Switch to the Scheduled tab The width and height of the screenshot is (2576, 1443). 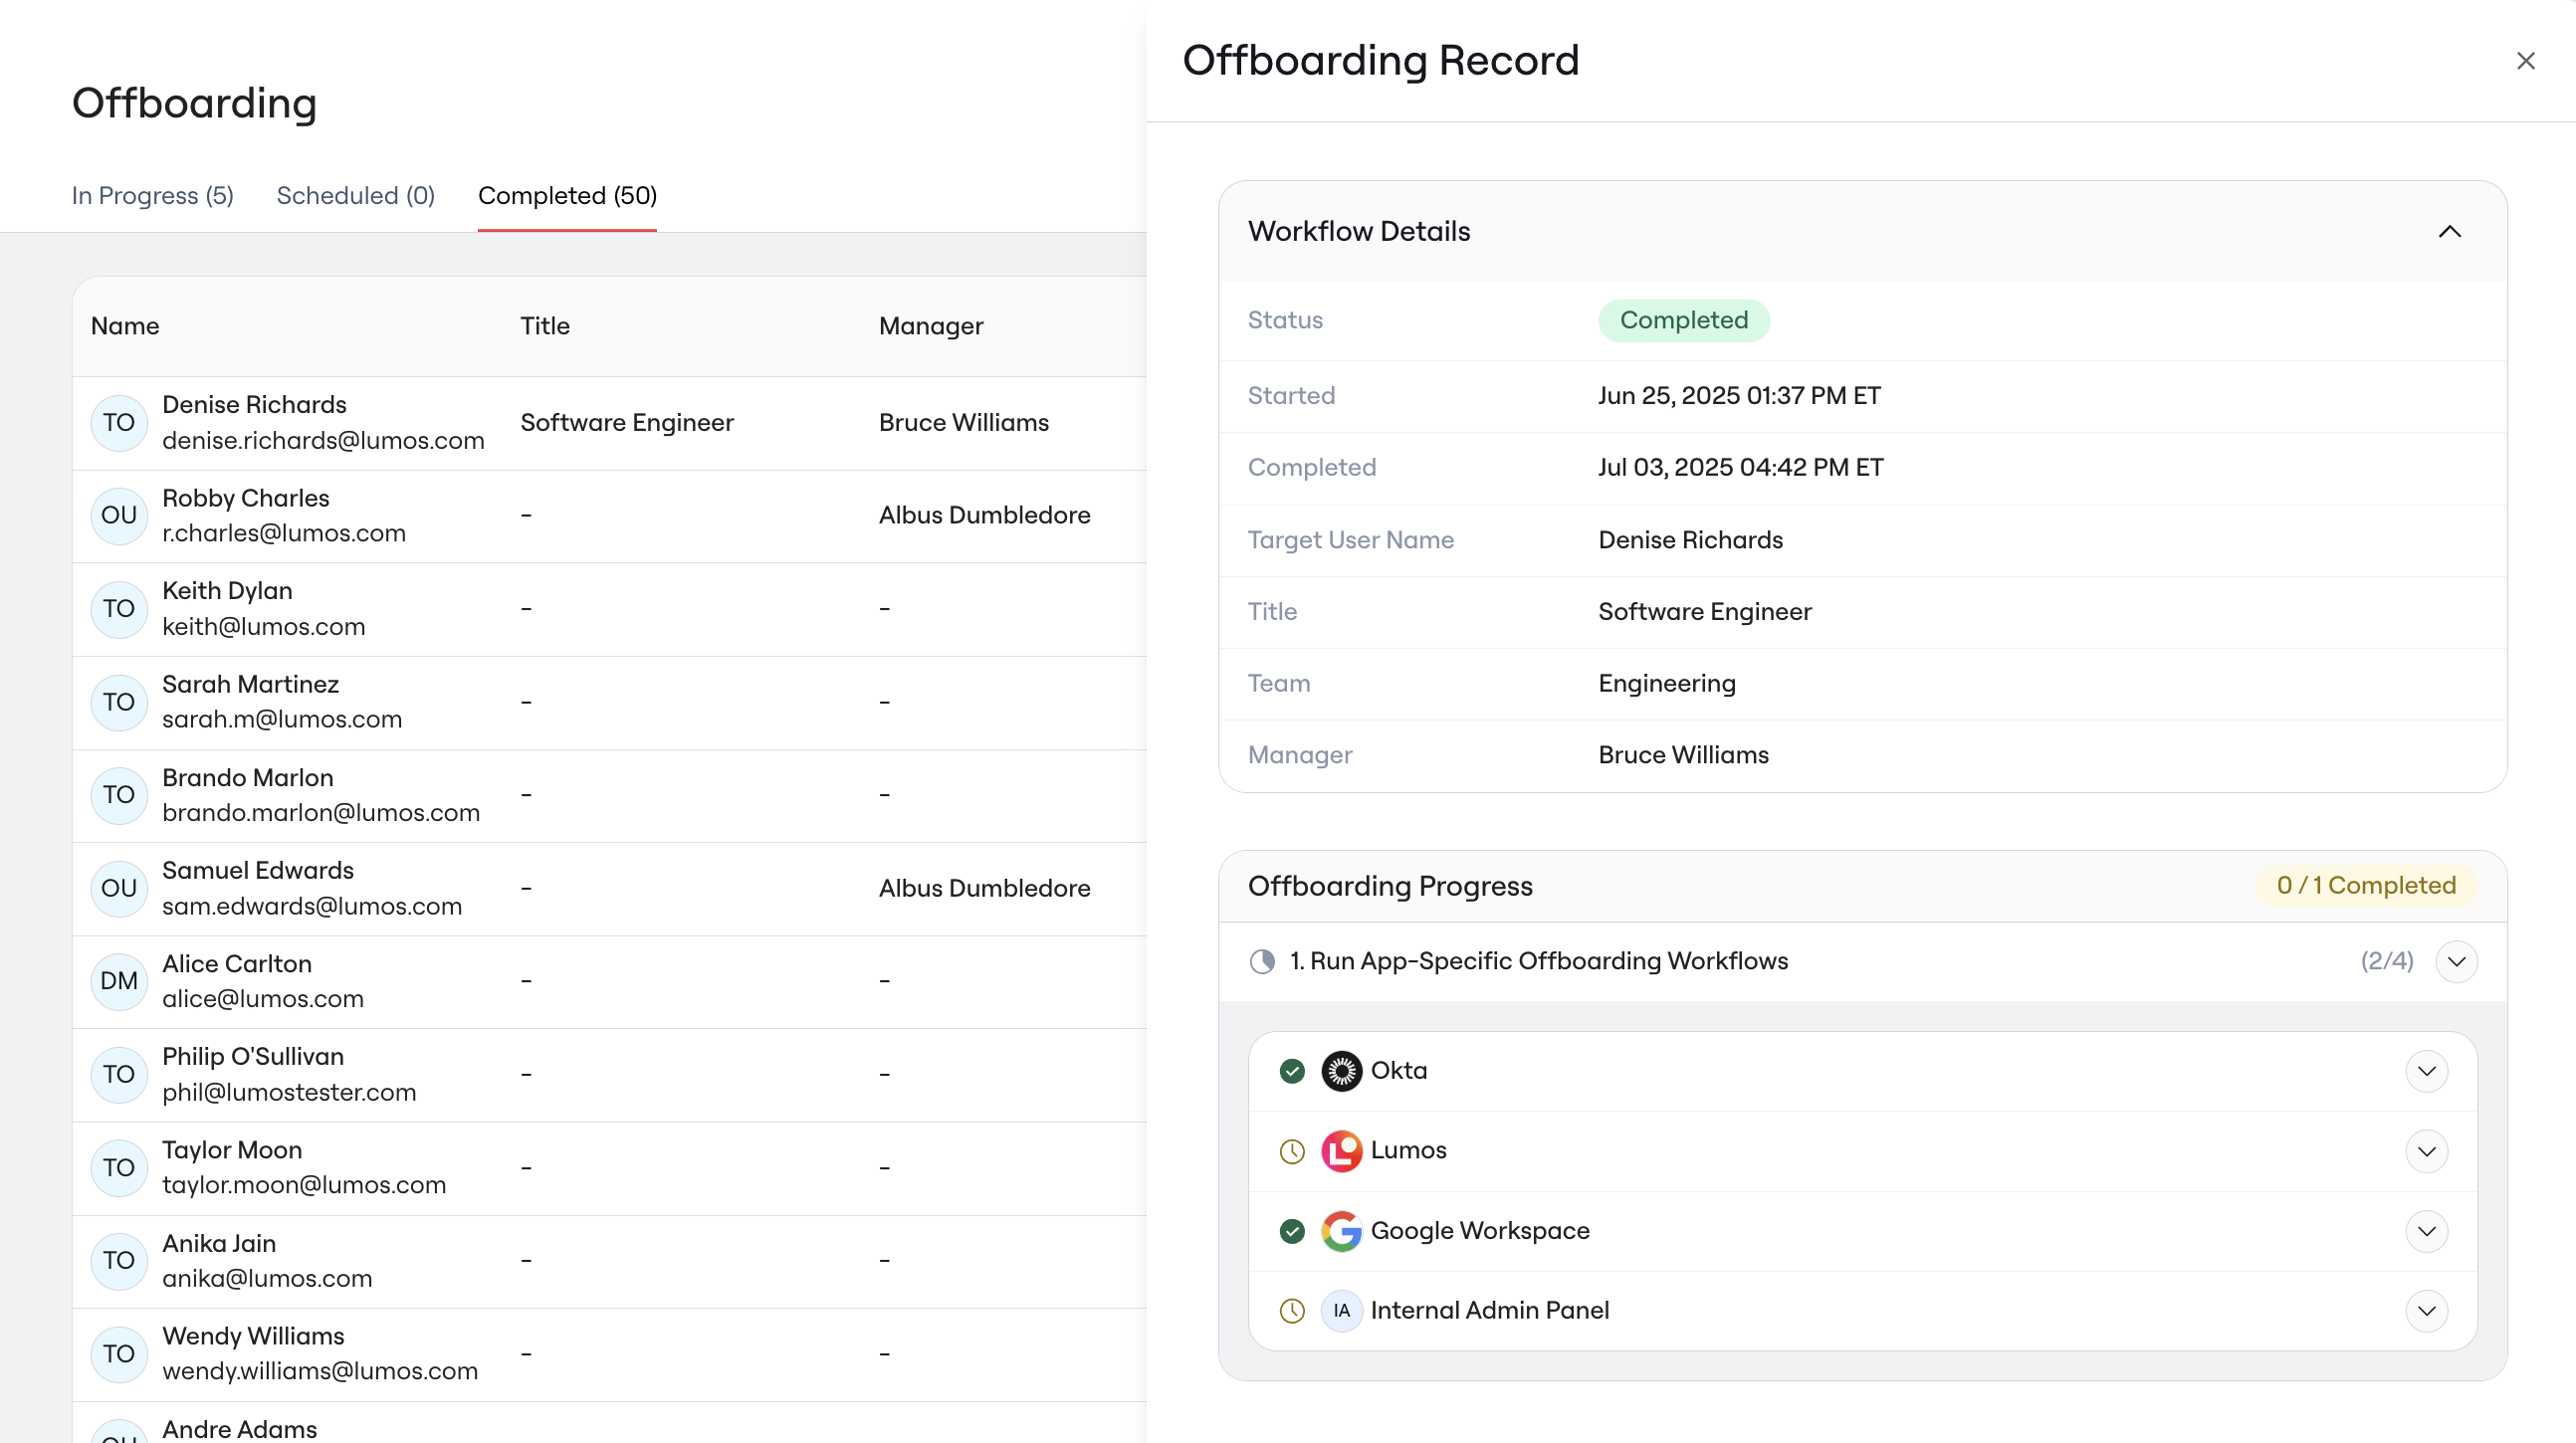click(355, 195)
